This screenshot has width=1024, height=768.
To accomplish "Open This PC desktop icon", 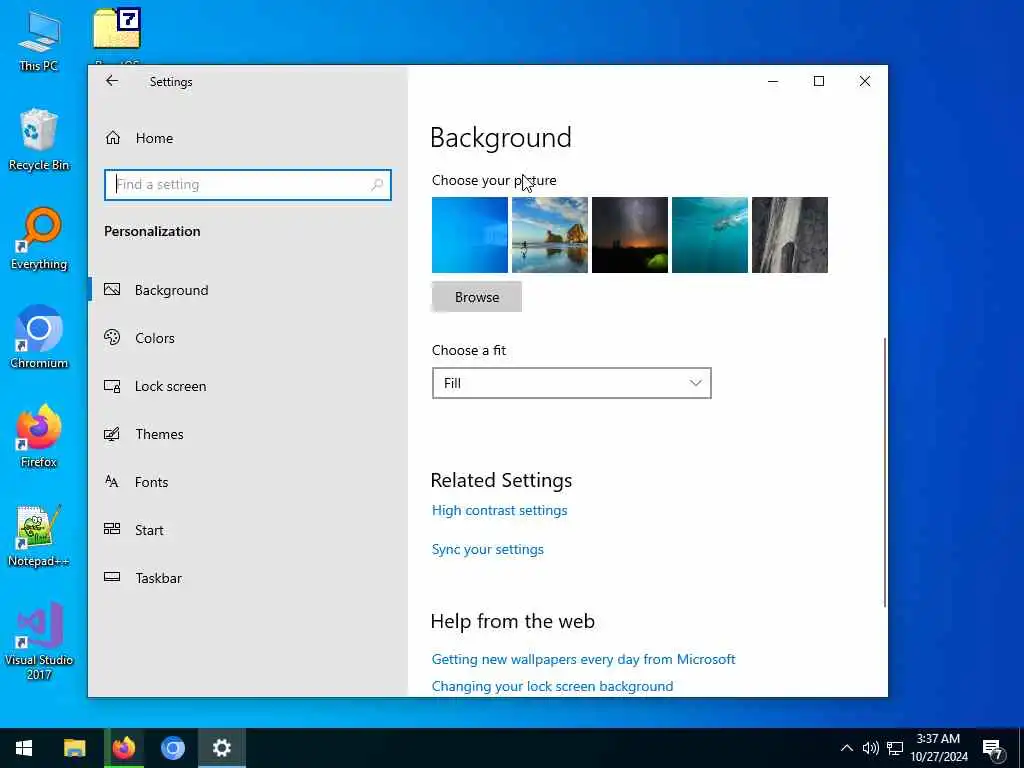I will click(x=39, y=40).
